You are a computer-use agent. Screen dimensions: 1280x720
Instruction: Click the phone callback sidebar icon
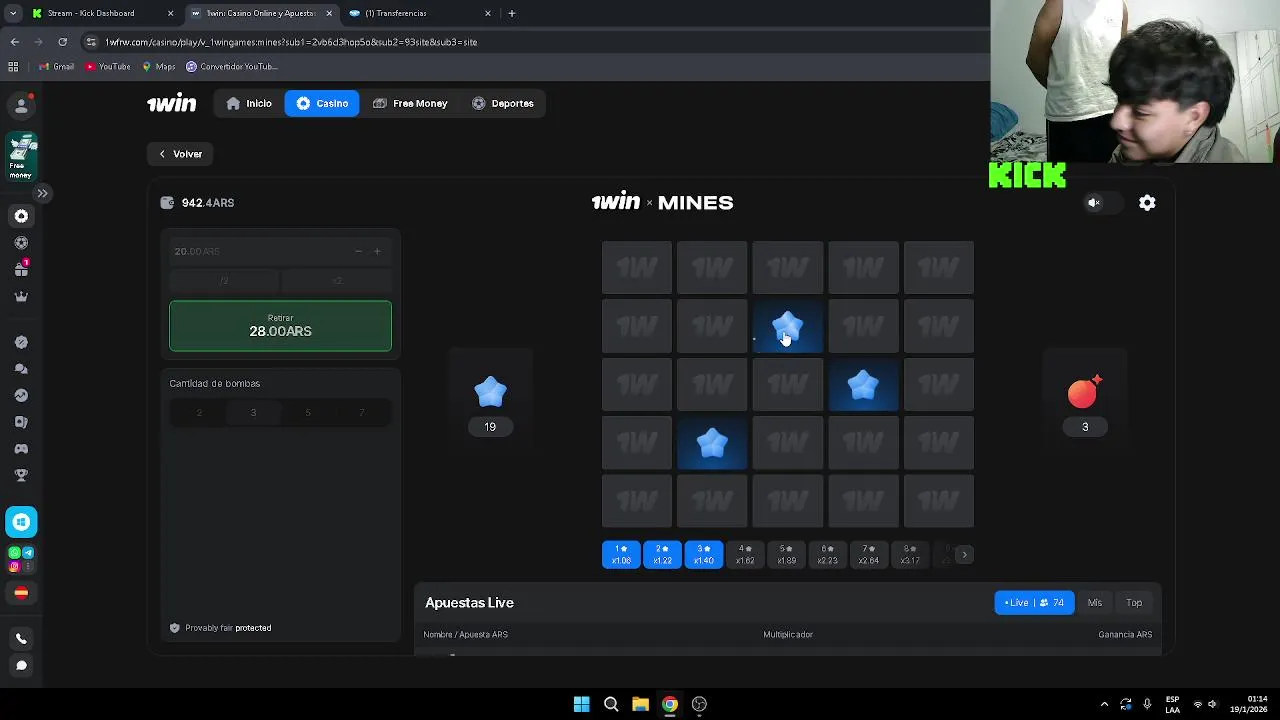coord(21,639)
